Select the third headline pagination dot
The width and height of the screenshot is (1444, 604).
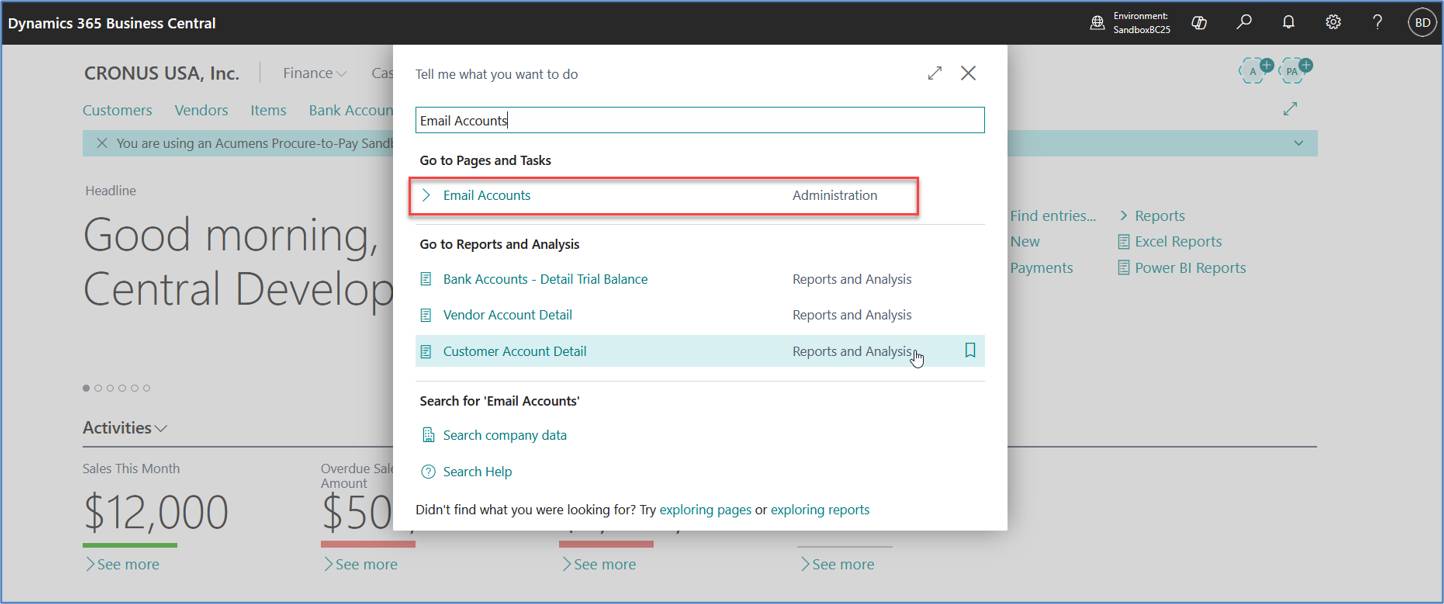(x=110, y=388)
